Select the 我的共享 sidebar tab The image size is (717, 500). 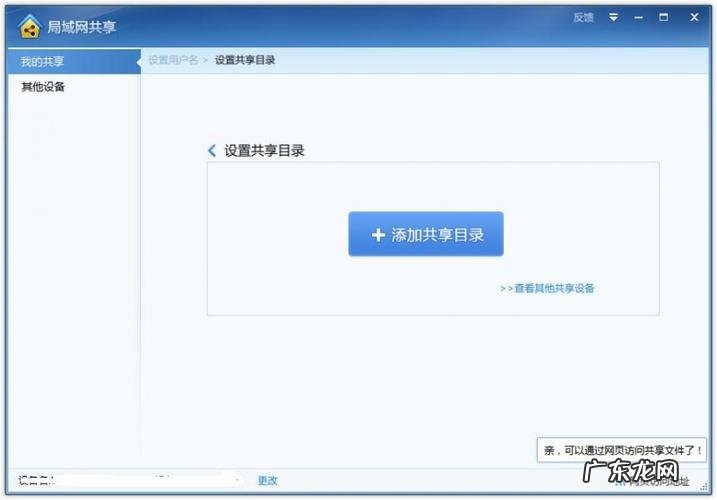[74, 61]
